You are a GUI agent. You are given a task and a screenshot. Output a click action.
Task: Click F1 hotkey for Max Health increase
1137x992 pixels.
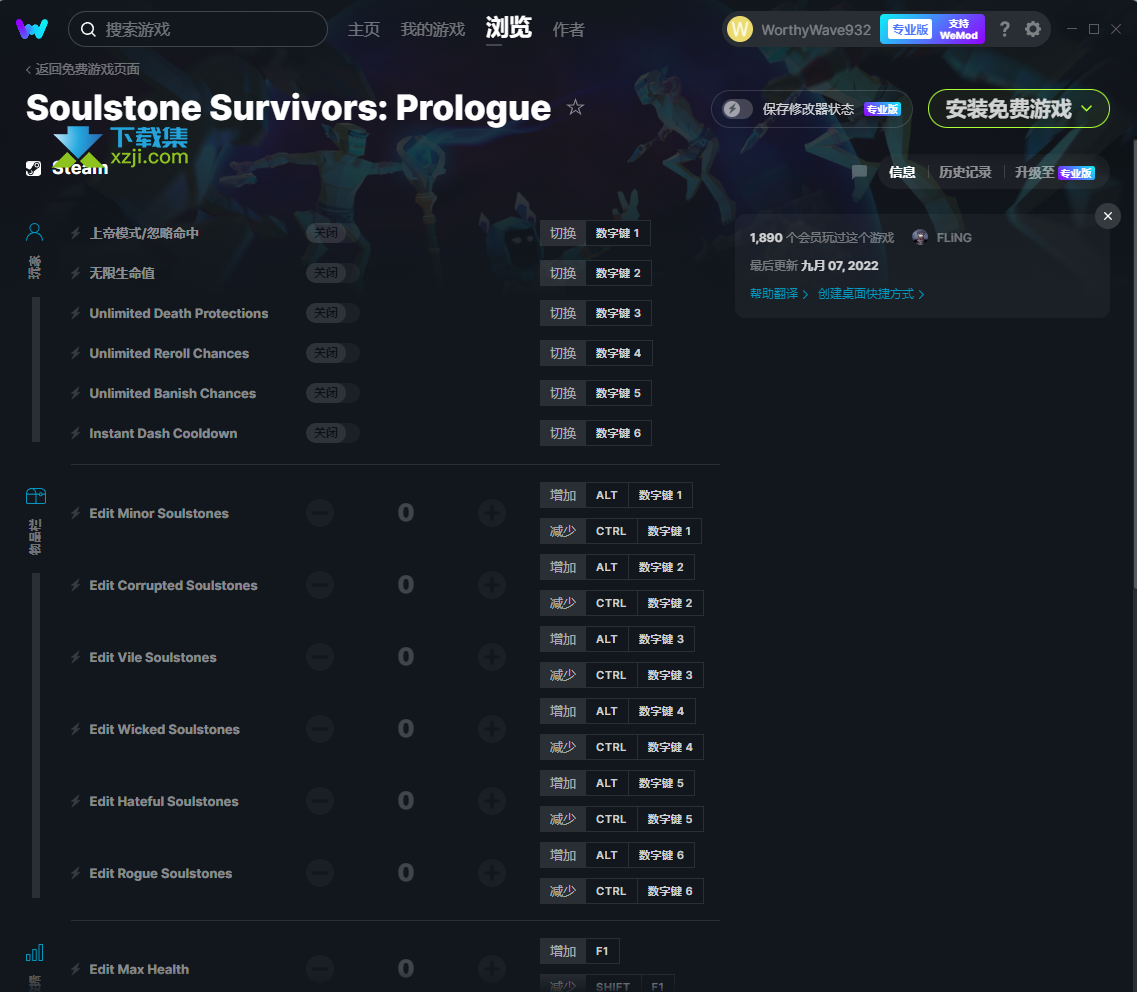[602, 951]
